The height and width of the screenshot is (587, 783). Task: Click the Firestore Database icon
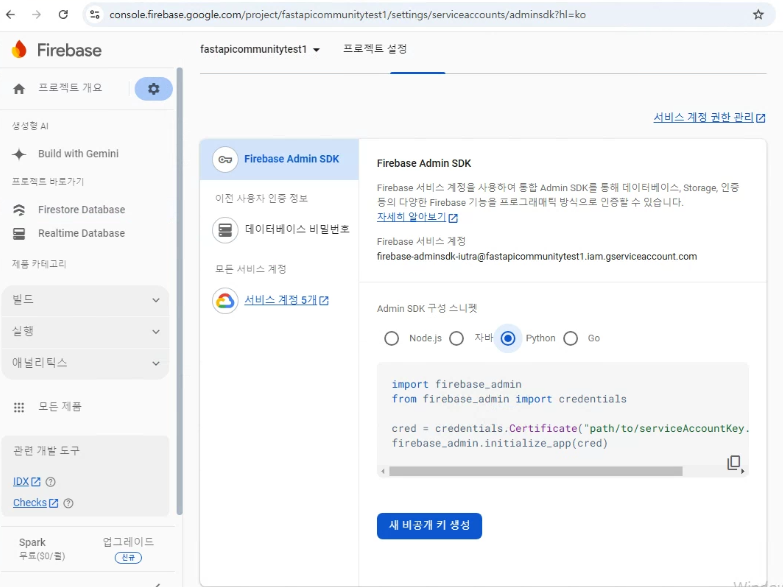(x=19, y=210)
